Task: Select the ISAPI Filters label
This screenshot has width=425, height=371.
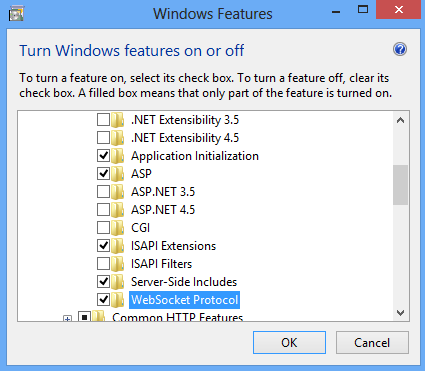Action: 161,264
